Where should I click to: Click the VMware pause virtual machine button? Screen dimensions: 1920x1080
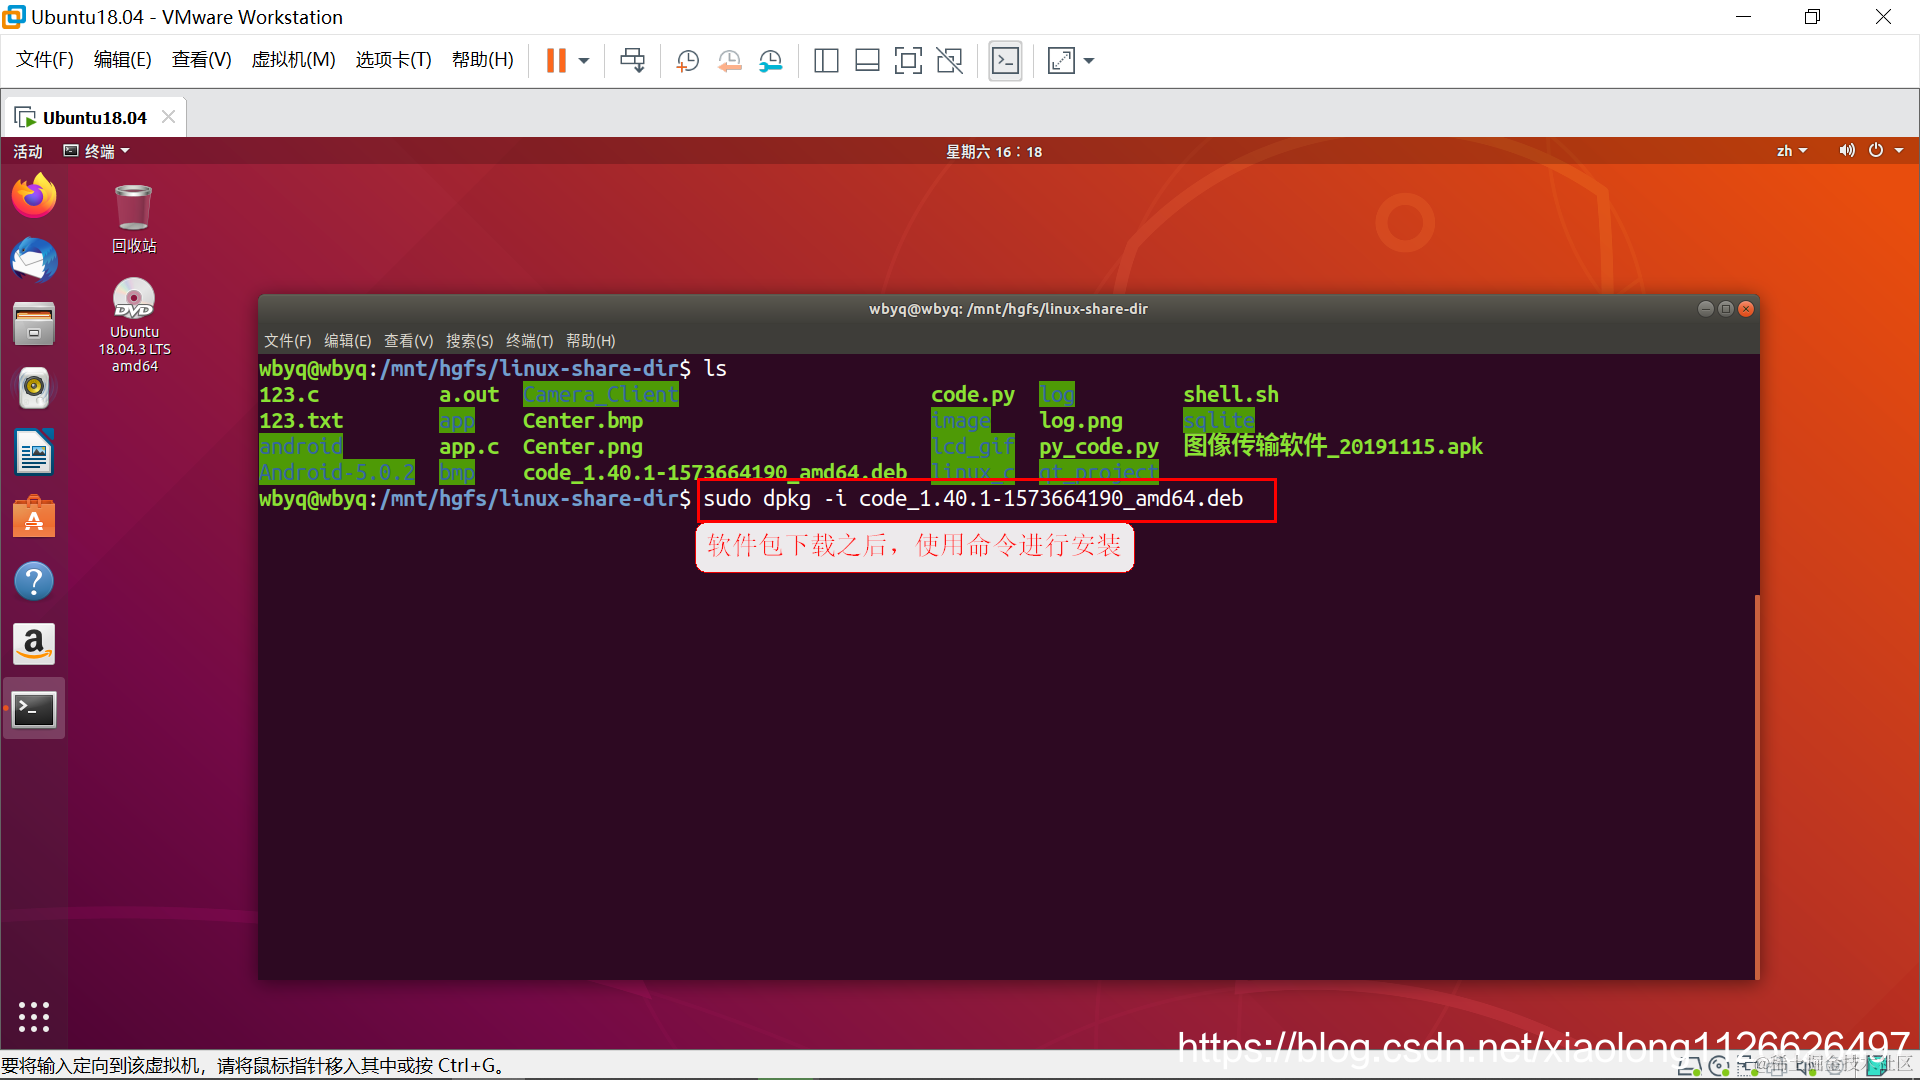(x=556, y=61)
